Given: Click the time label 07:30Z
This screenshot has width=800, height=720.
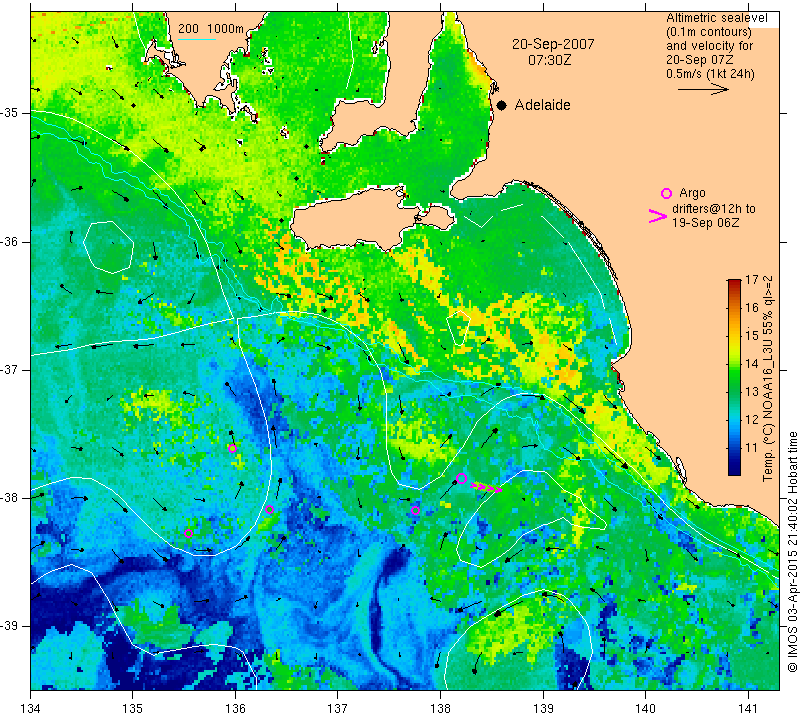Looking at the screenshot, I should pyautogui.click(x=549, y=60).
